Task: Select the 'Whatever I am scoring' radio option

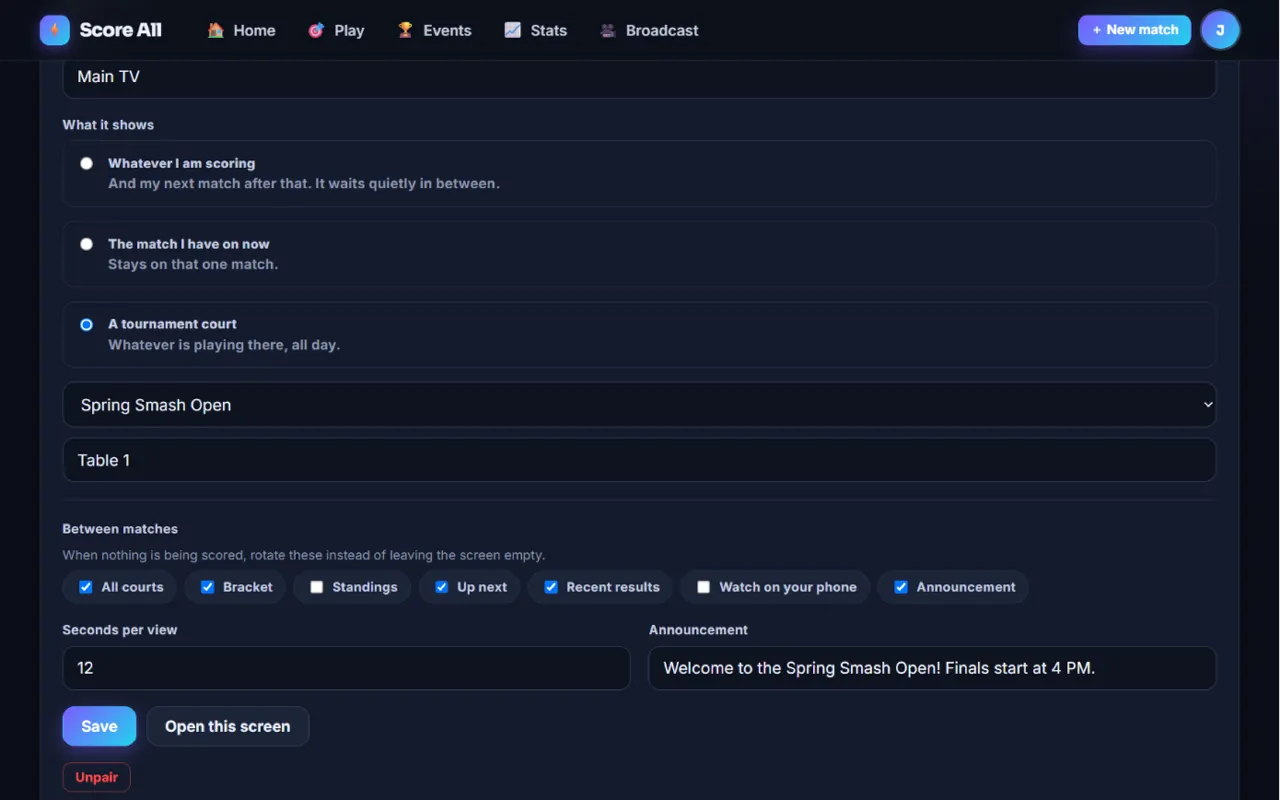Action: [x=87, y=163]
